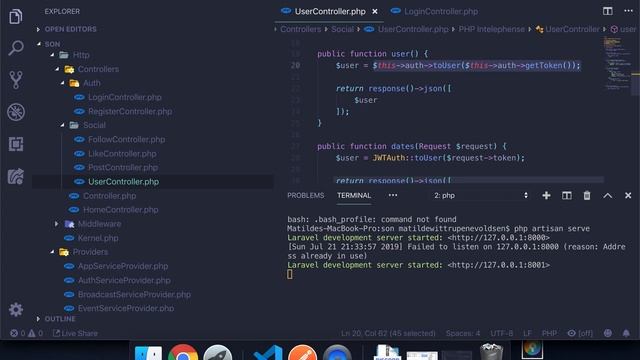Image resolution: width=640 pixels, height=360 pixels.
Task: Open the Extensions view
Action: 16,144
